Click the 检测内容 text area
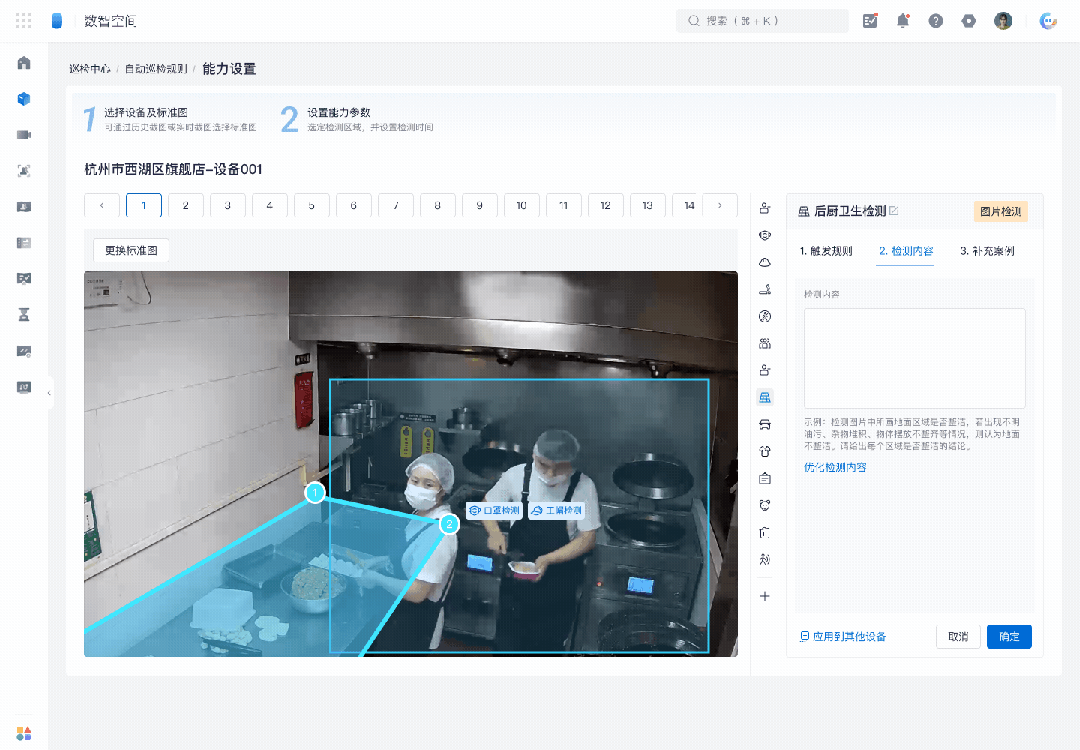The width and height of the screenshot is (1080, 750). coord(915,358)
